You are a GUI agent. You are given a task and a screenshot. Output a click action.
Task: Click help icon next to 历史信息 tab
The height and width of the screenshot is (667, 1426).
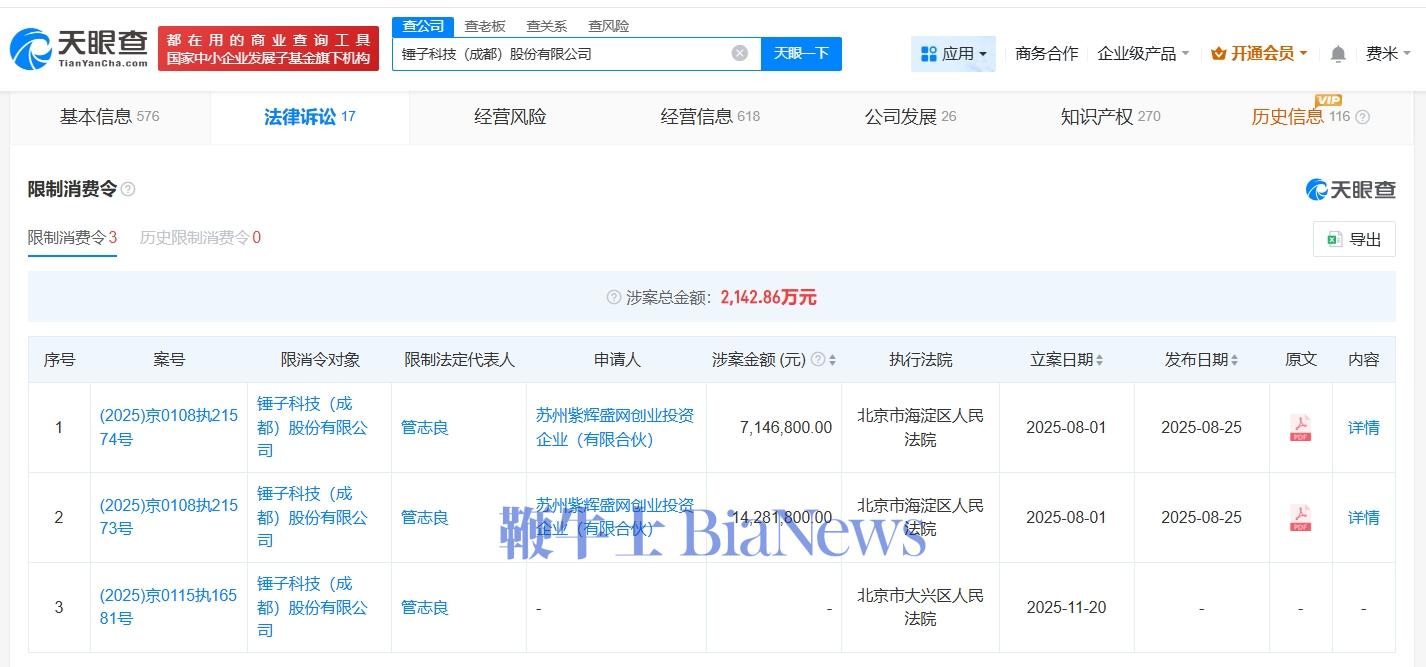click(x=1362, y=117)
